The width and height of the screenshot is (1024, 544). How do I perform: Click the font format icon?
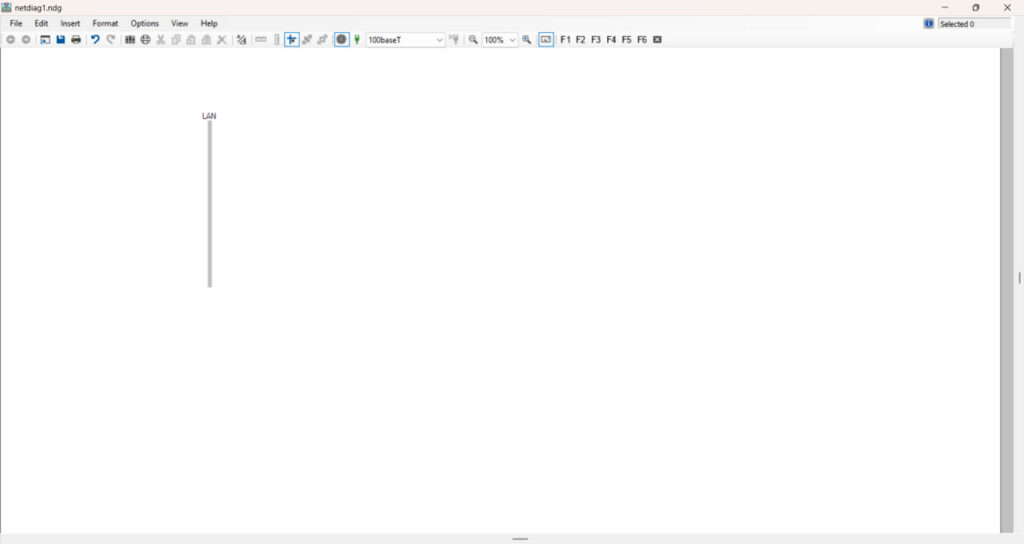241,40
